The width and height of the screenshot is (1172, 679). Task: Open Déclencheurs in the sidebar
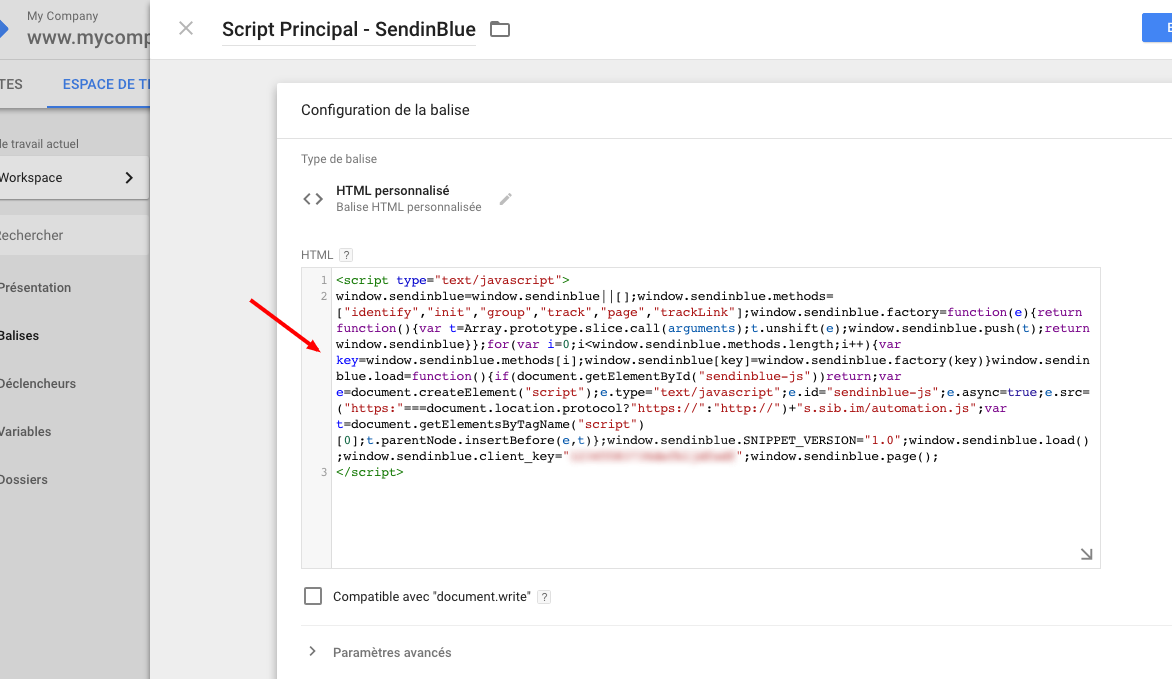click(x=38, y=383)
